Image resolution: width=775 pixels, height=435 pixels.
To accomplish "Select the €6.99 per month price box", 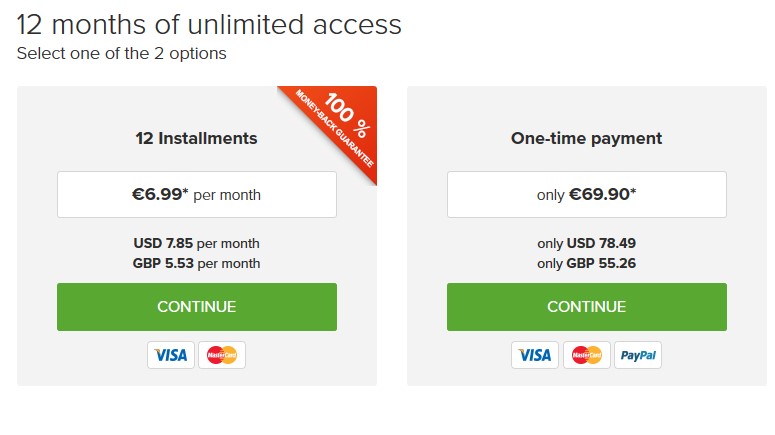I will [197, 194].
